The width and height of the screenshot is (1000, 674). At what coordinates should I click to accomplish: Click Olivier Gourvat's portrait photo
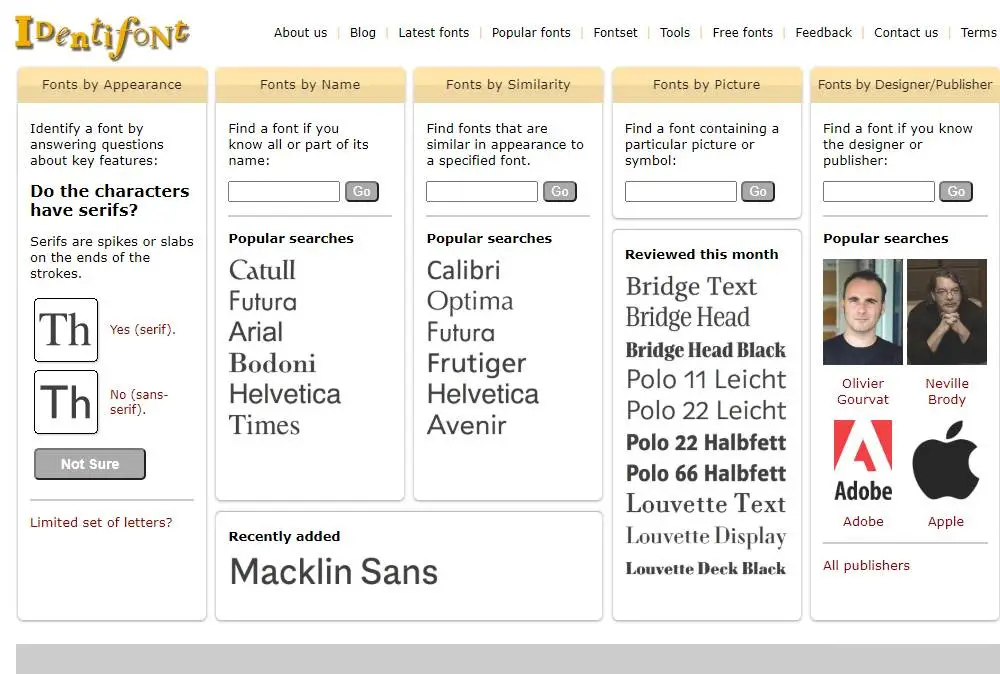pyautogui.click(x=863, y=312)
